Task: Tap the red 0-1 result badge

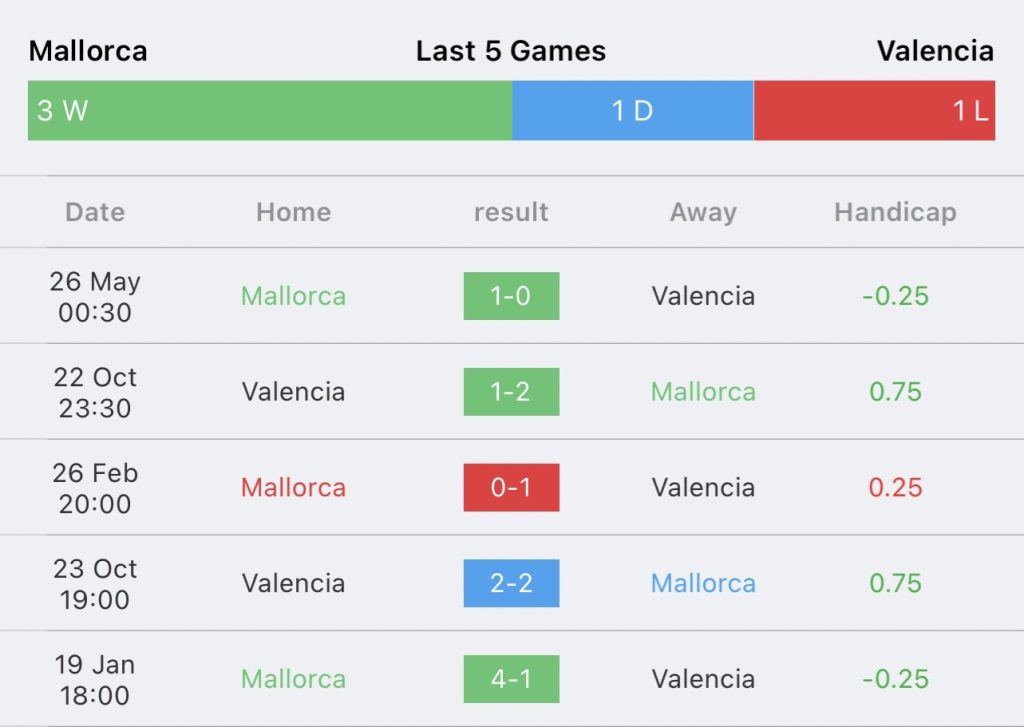Action: (511, 487)
